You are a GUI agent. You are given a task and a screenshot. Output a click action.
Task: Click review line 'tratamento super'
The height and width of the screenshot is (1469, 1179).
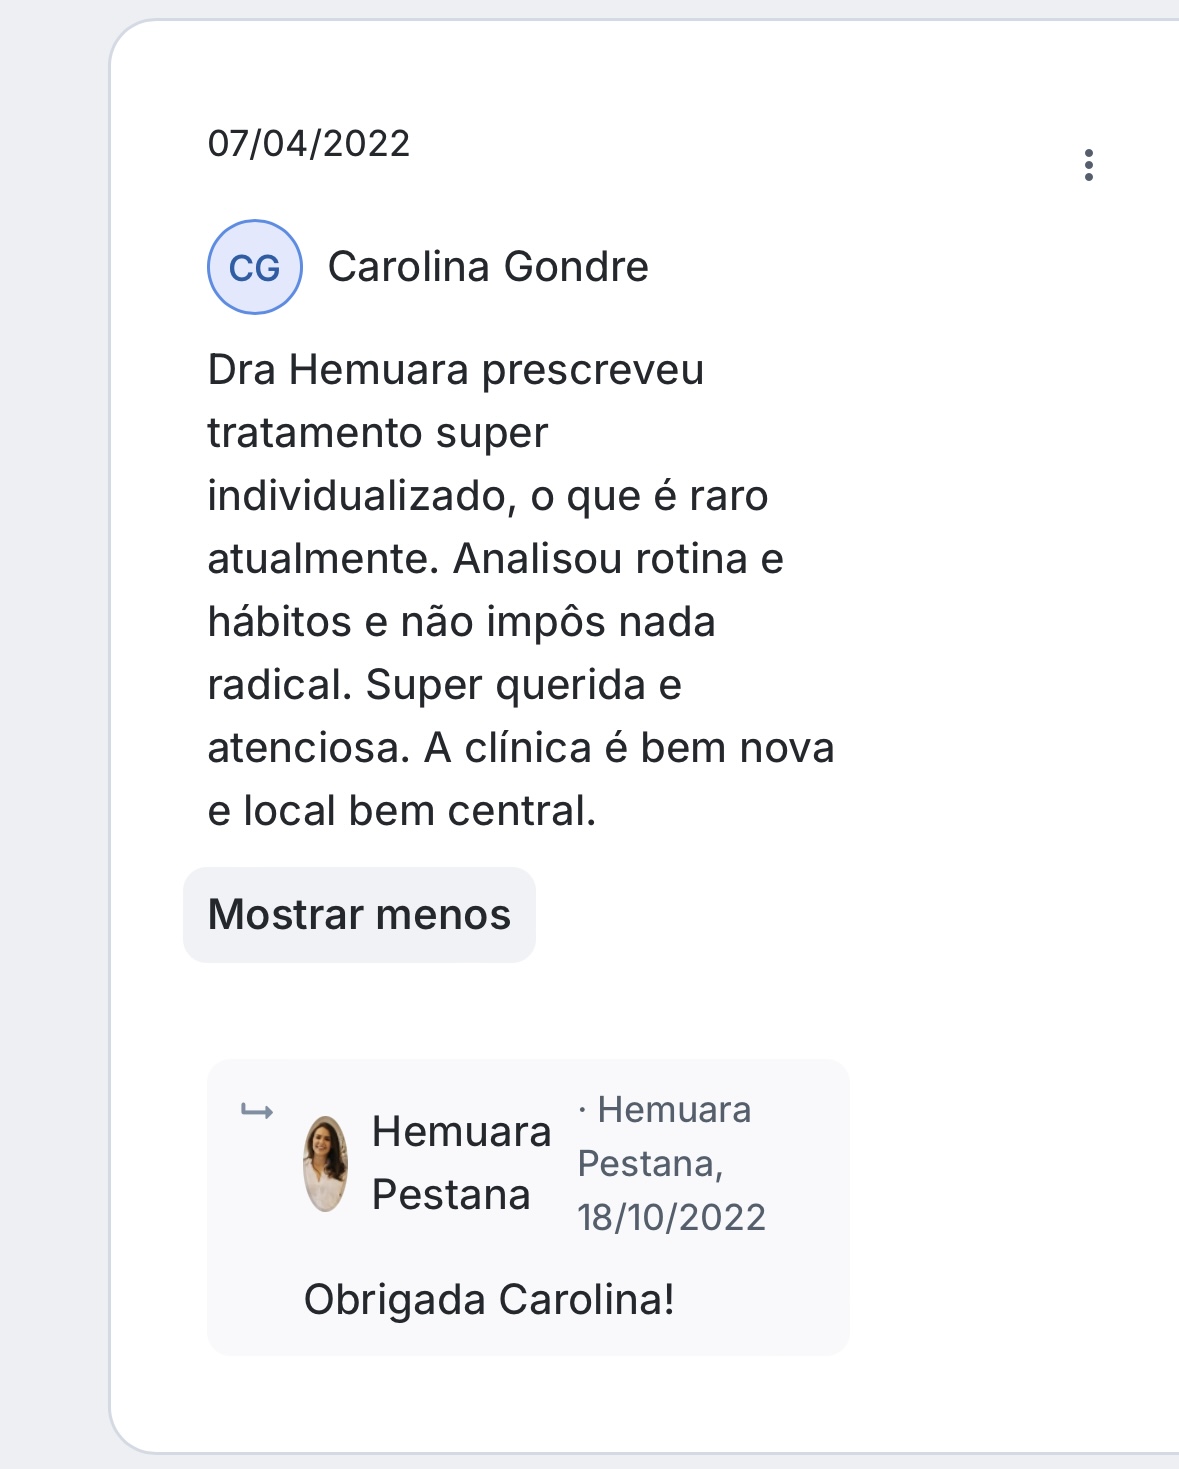(x=378, y=433)
